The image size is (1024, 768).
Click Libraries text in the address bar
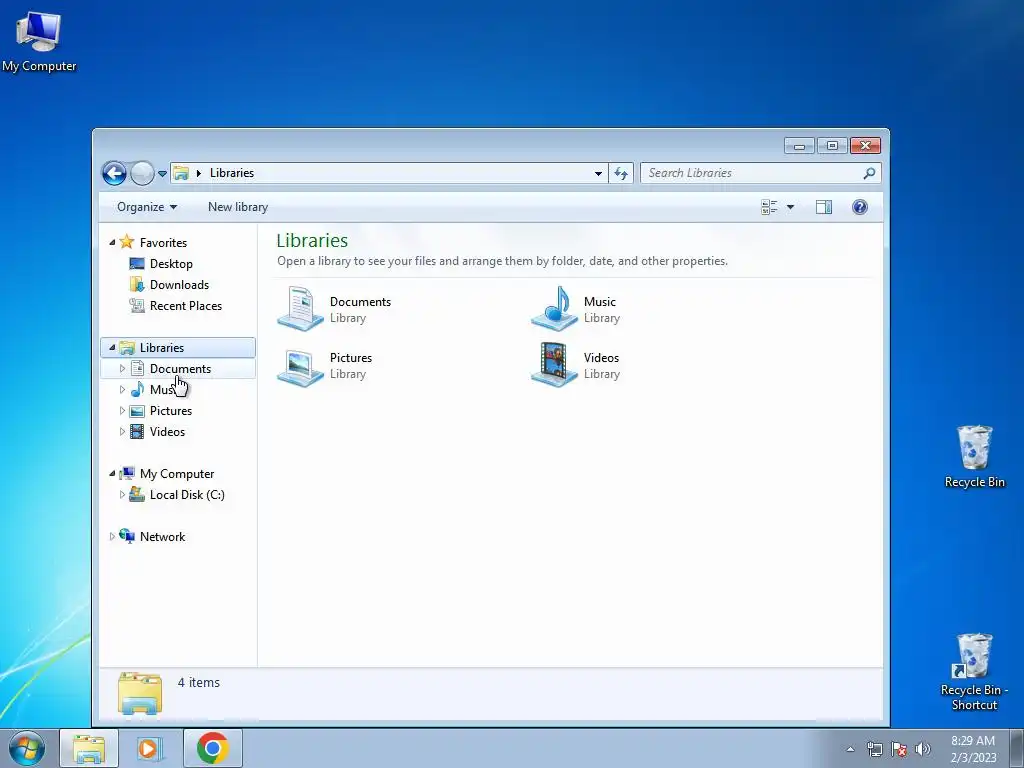232,173
